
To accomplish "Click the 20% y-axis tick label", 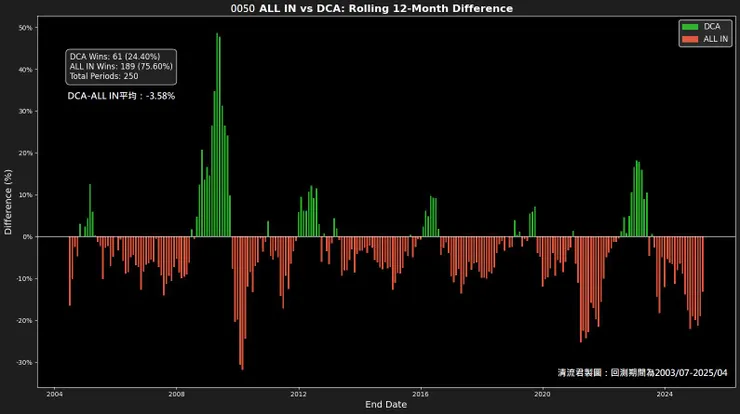I will tap(26, 153).
